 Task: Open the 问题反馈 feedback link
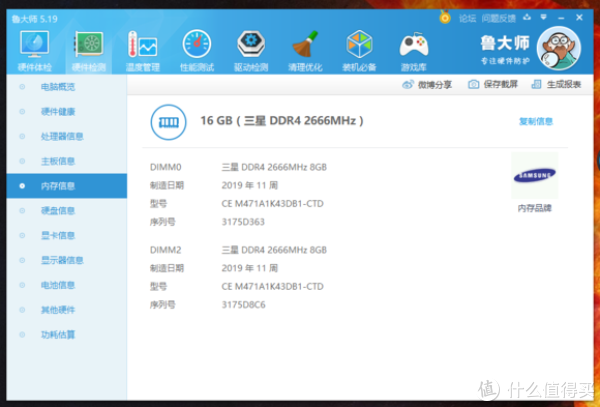point(499,18)
